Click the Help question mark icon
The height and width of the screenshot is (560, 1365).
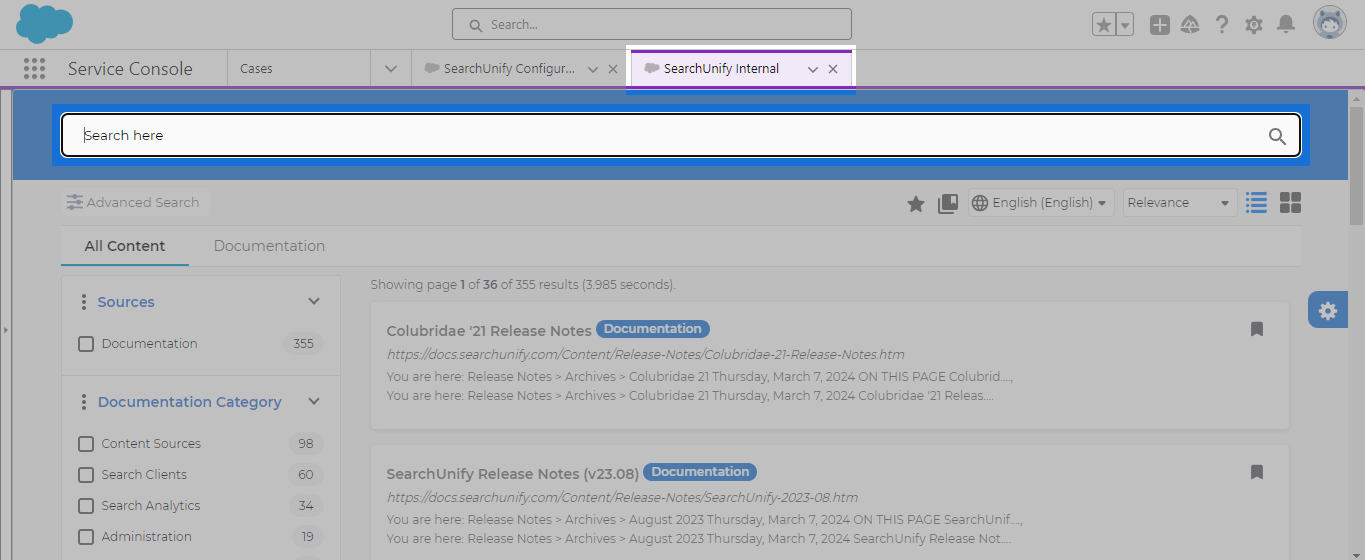(1221, 25)
